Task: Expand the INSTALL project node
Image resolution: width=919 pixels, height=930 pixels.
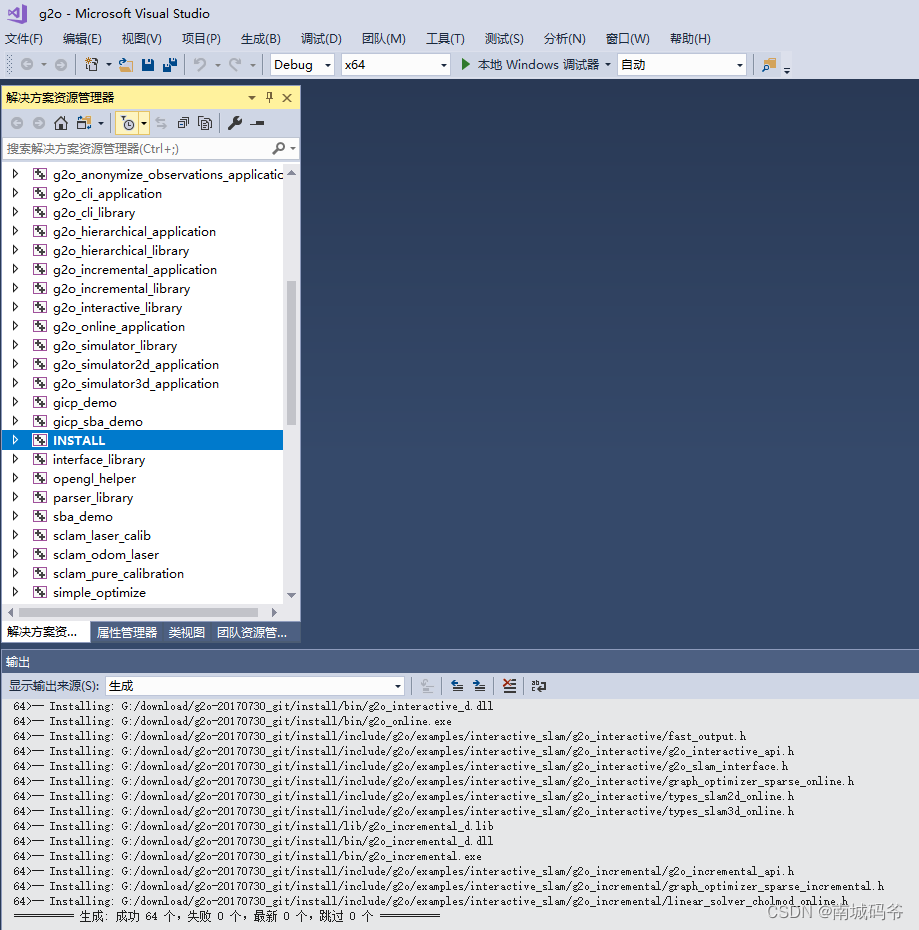Action: [x=15, y=440]
